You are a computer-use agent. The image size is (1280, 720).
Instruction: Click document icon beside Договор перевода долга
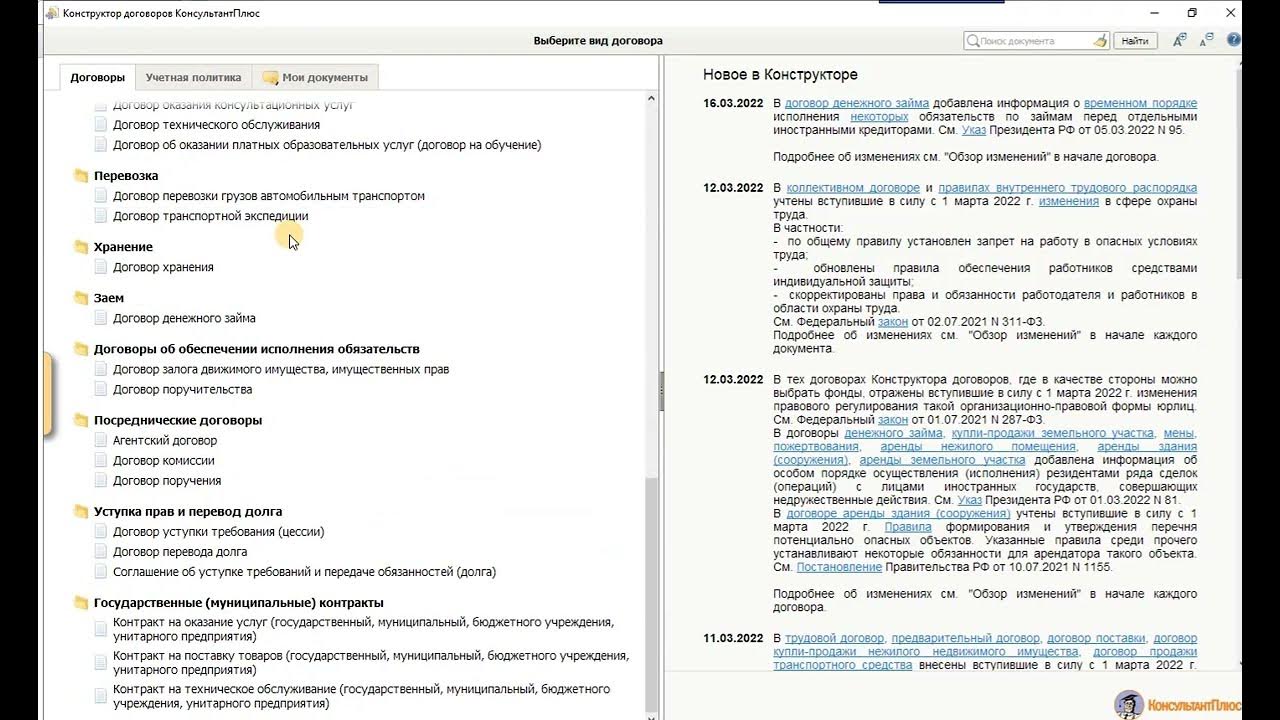(100, 551)
